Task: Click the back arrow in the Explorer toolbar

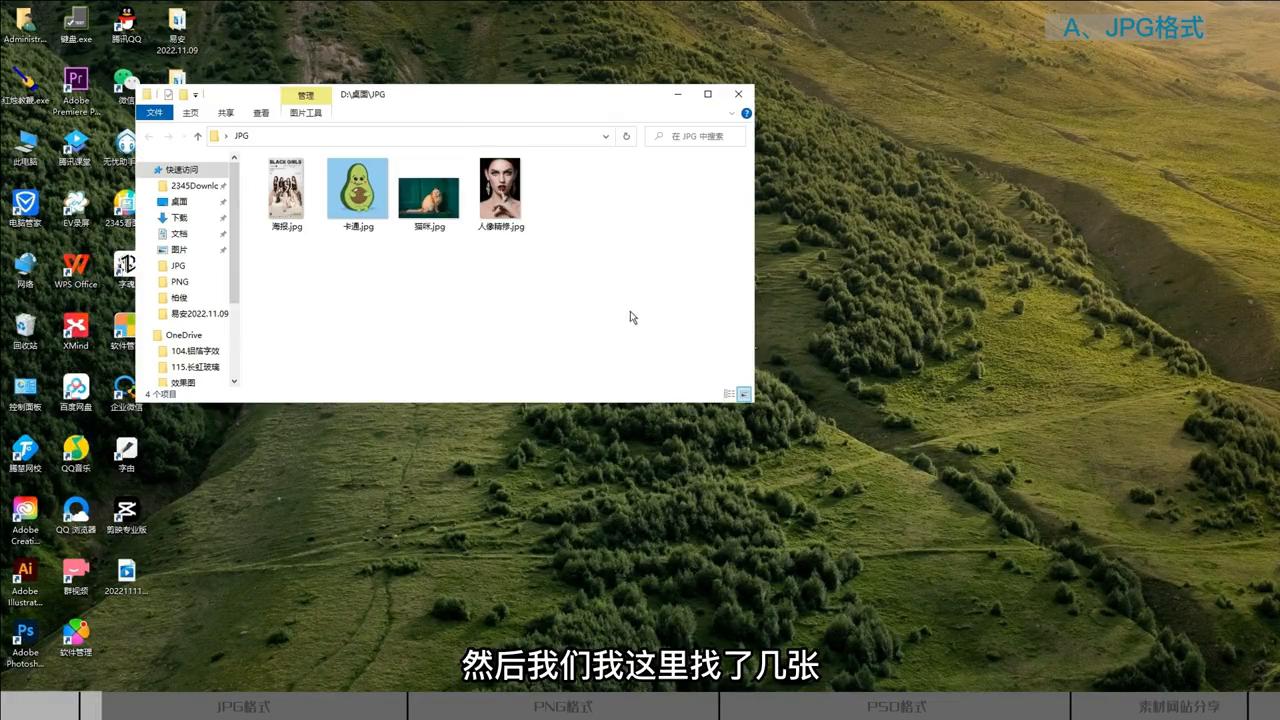Action: [150, 136]
